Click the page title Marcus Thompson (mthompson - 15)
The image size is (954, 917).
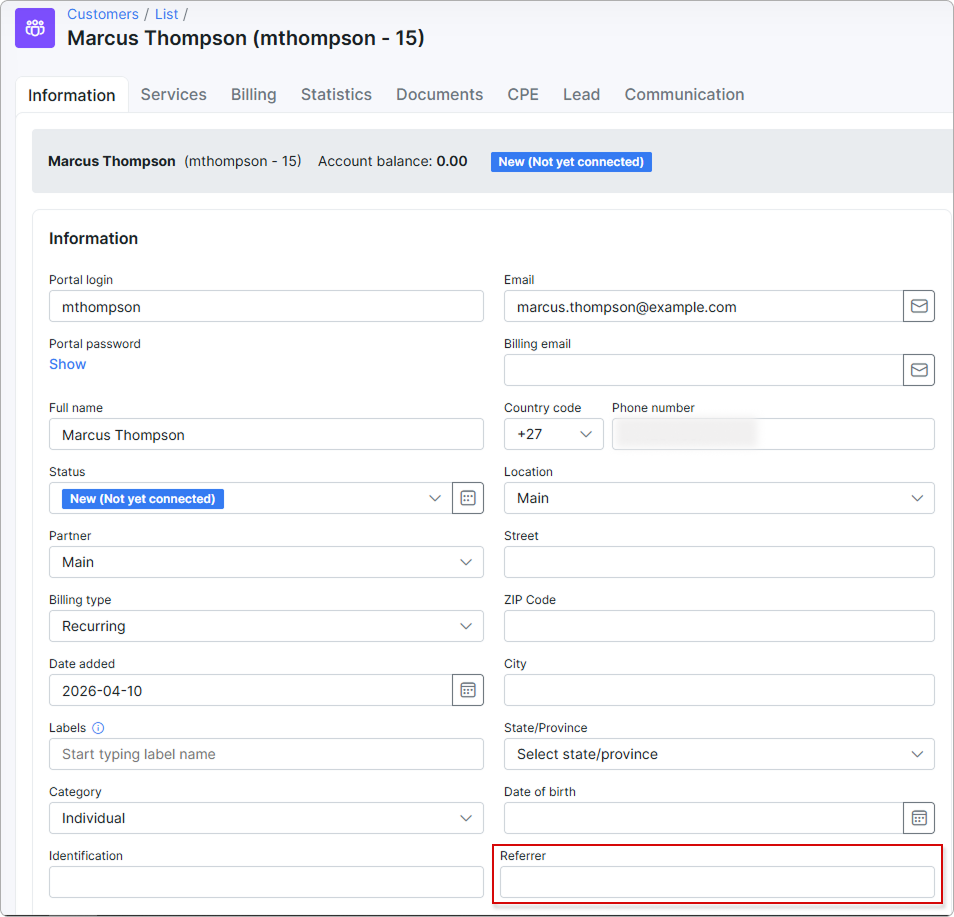coord(246,38)
